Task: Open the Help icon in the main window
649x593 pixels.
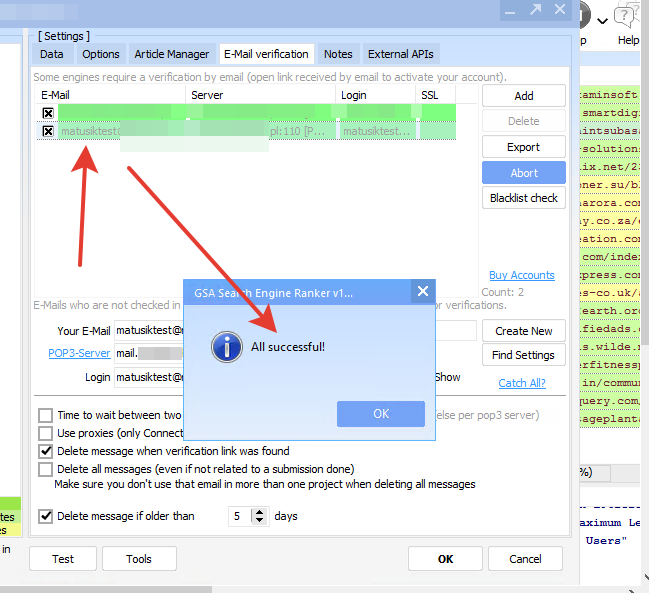Action: 627,17
